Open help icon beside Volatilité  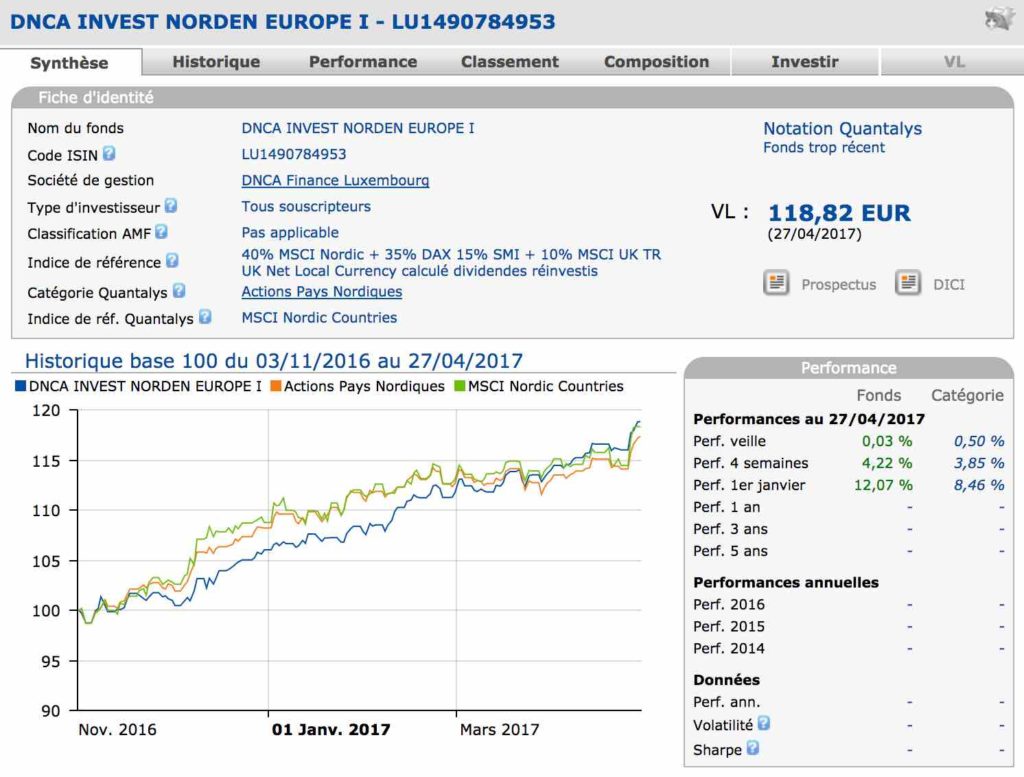coord(763,723)
